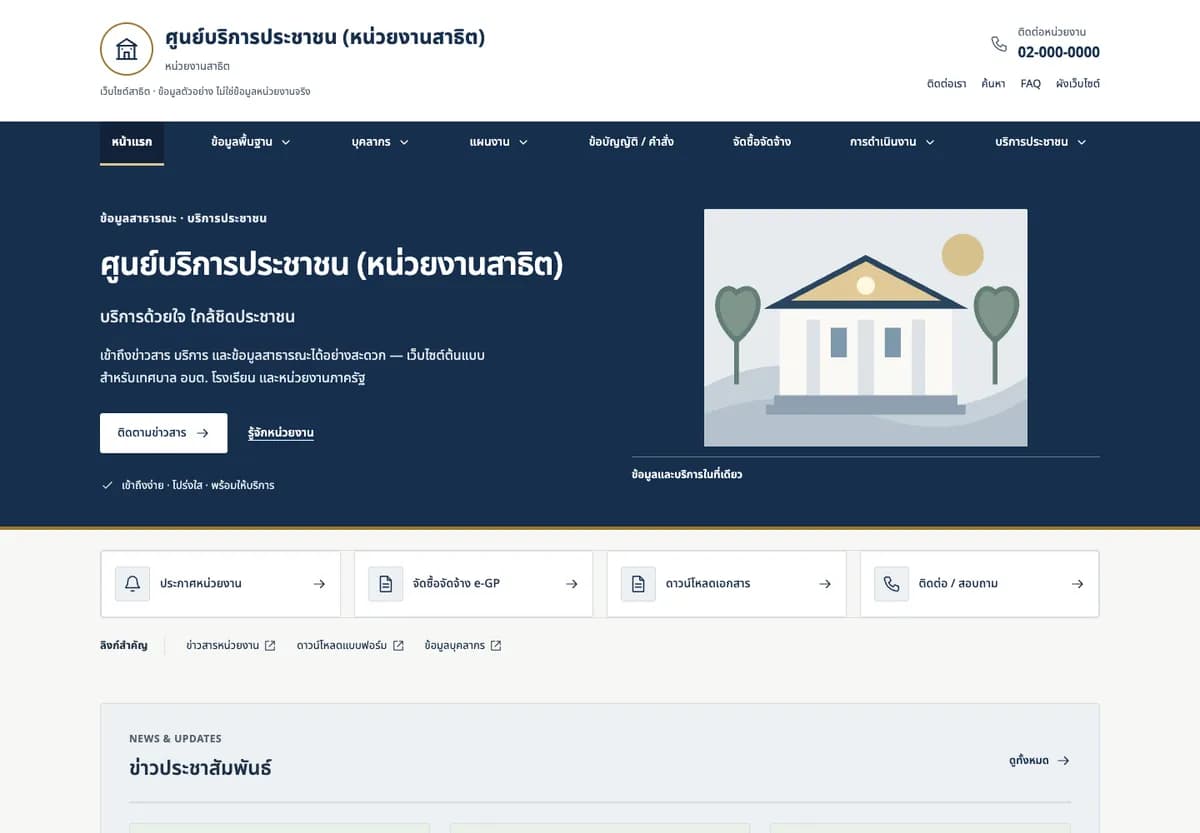Call number 02-000-0000 link

pyautogui.click(x=1059, y=52)
